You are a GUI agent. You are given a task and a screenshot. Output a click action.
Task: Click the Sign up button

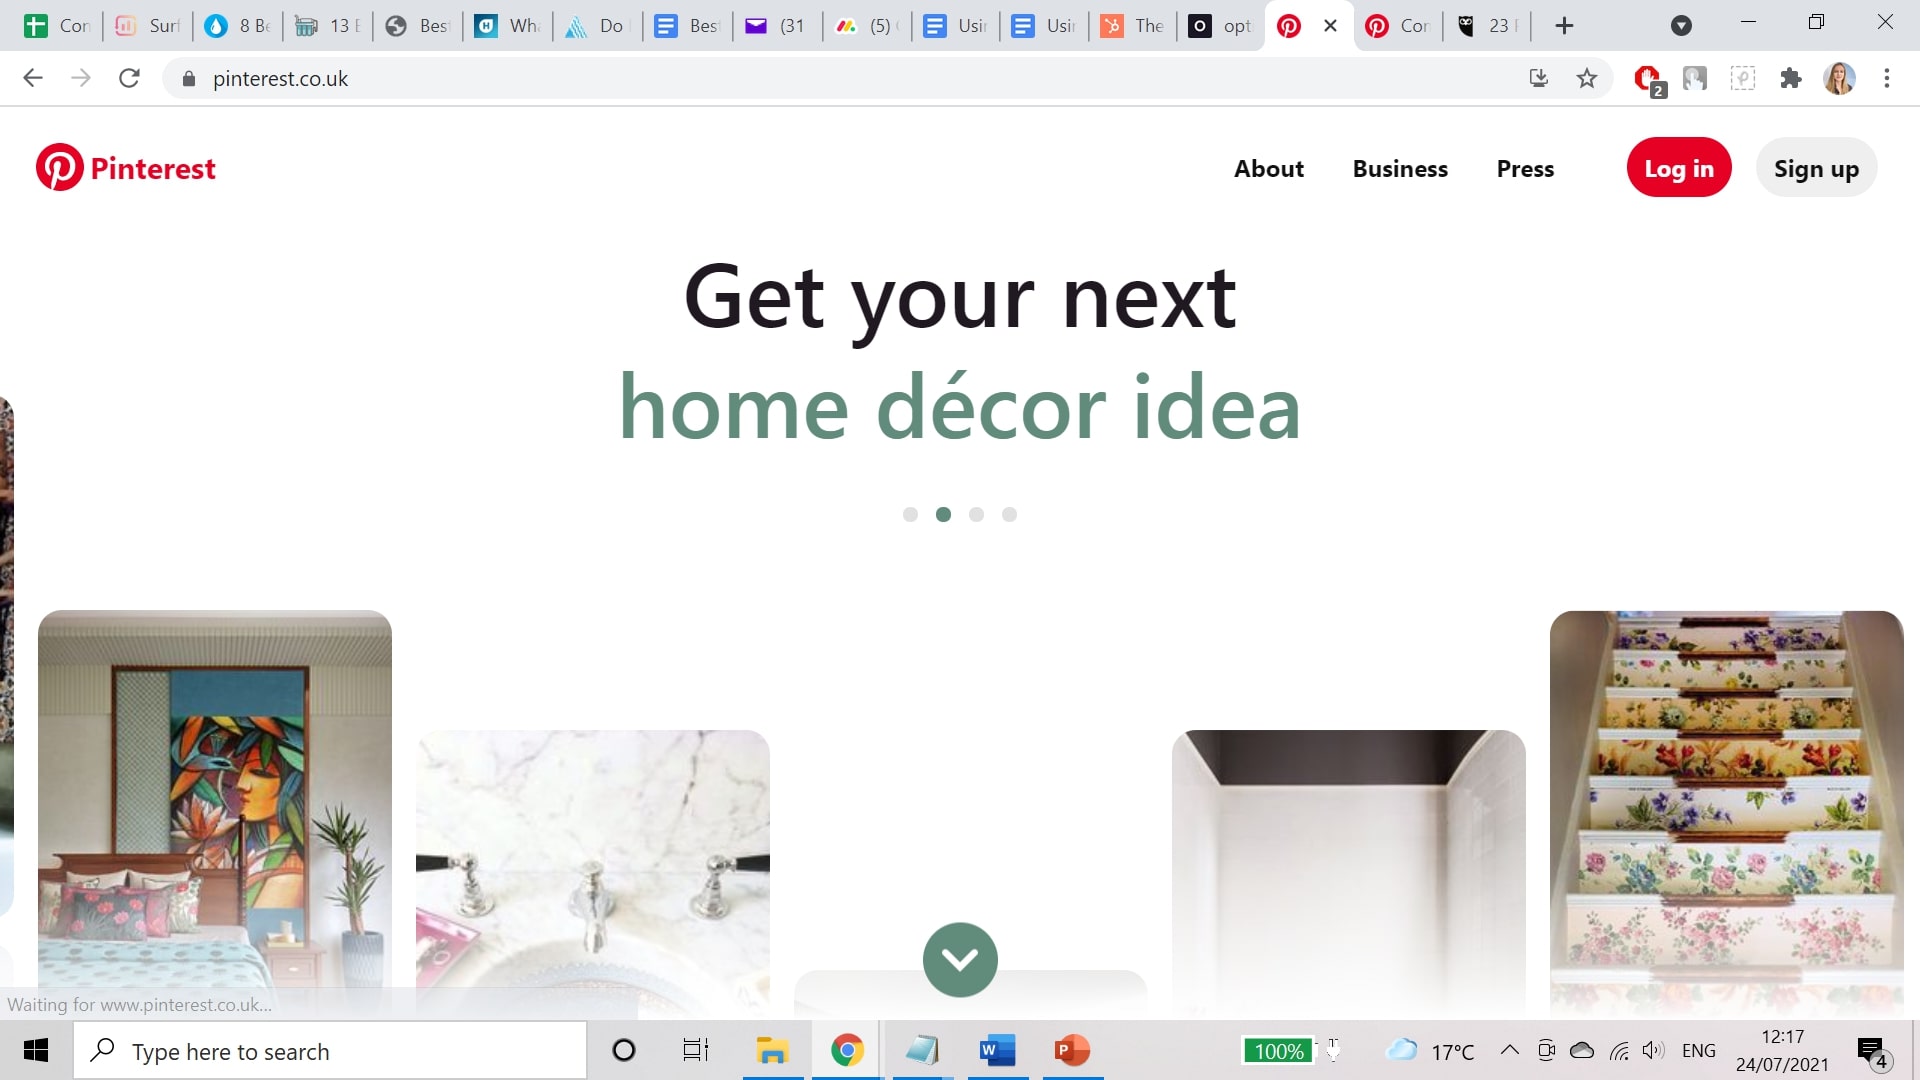pyautogui.click(x=1816, y=167)
